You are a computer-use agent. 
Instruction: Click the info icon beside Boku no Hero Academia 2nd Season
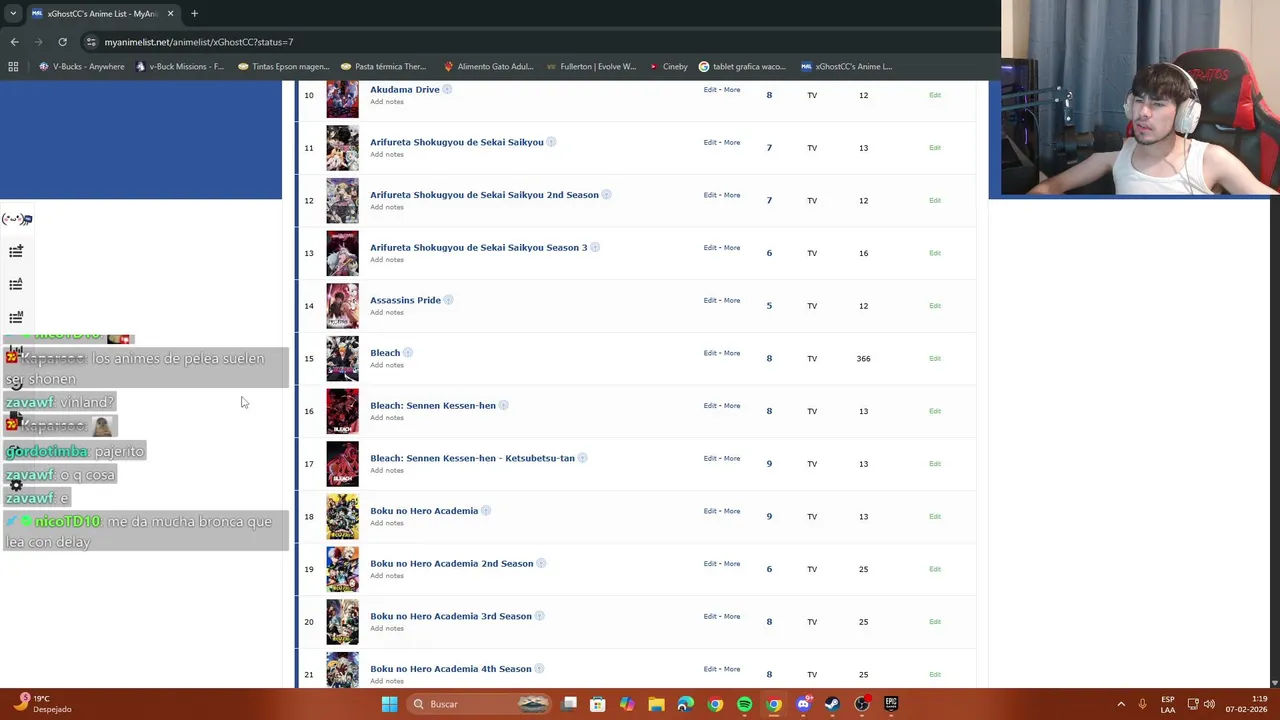[x=541, y=563]
